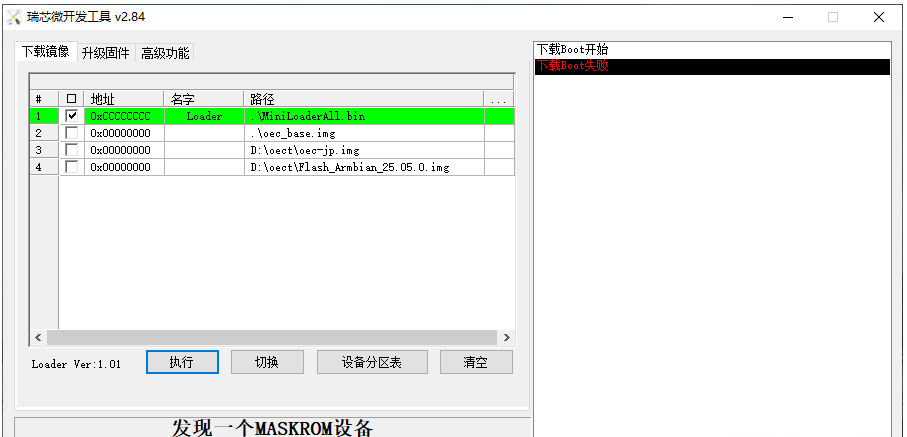Check the Flash_Armbian_25.05.0.img row checkbox
This screenshot has height=437, width=907.
72,167
